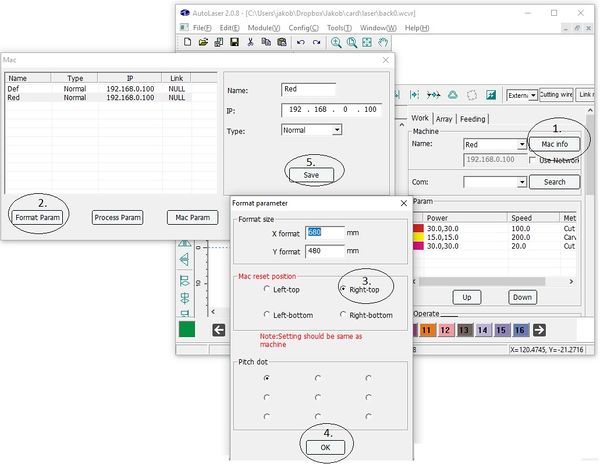Click the teal cloud-shaped icon
The image size is (600, 464).
pyautogui.click(x=453, y=94)
